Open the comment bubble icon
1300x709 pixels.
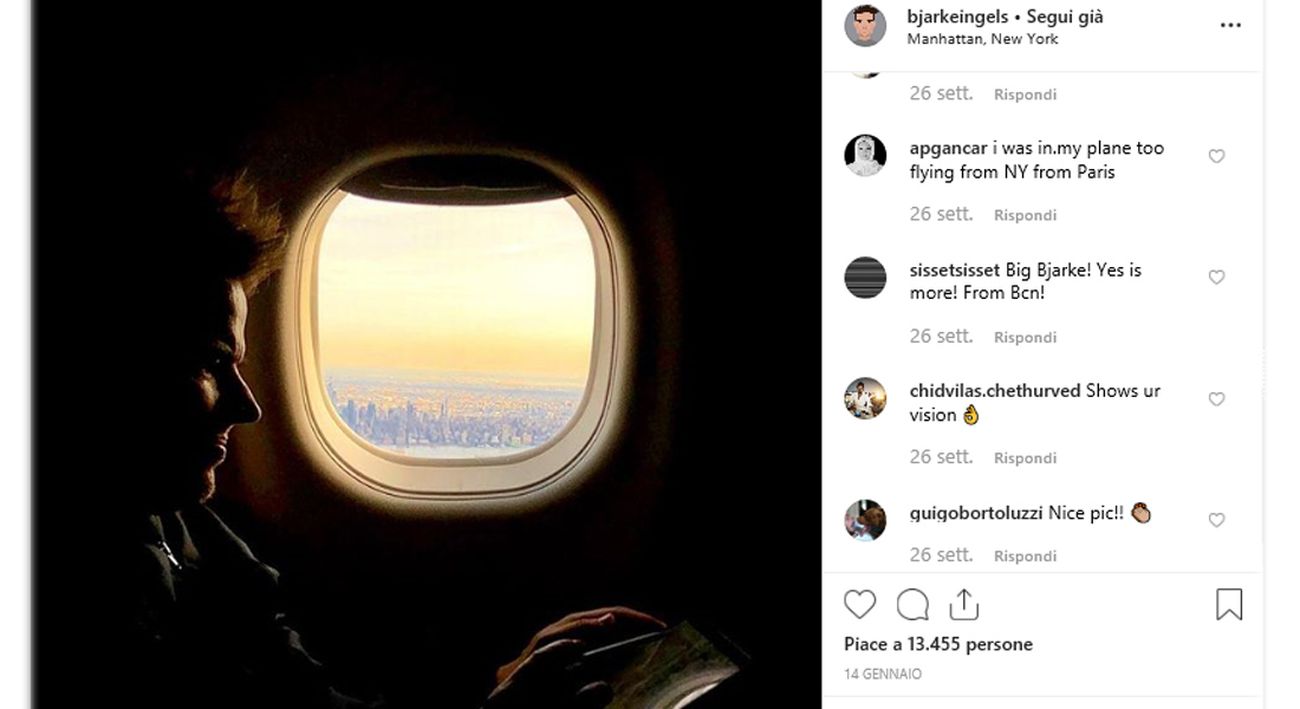(x=912, y=604)
